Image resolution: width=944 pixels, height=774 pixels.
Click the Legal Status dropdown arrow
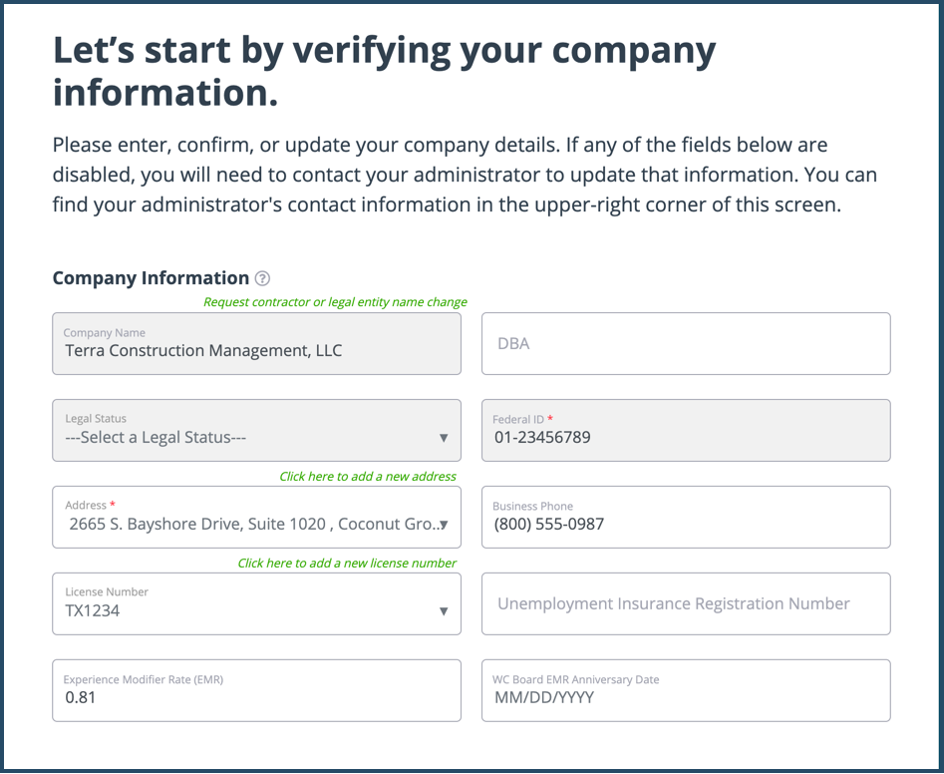pos(444,438)
